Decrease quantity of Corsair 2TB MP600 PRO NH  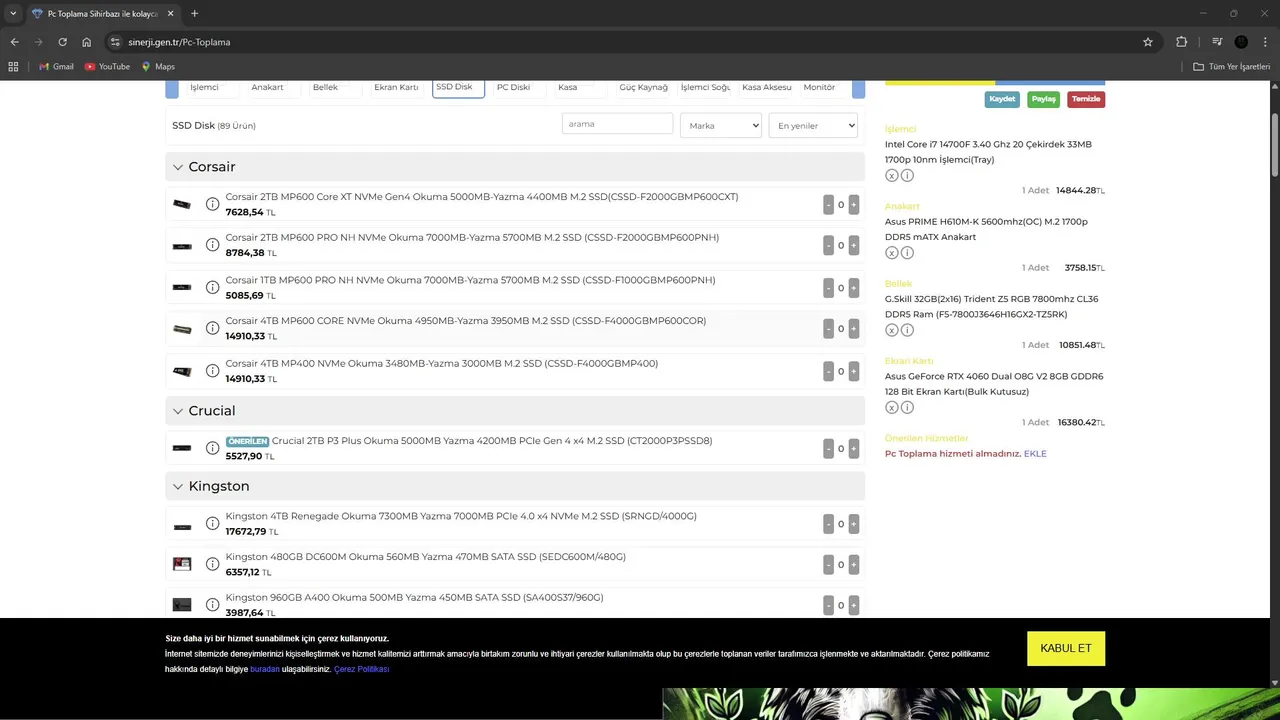828,245
